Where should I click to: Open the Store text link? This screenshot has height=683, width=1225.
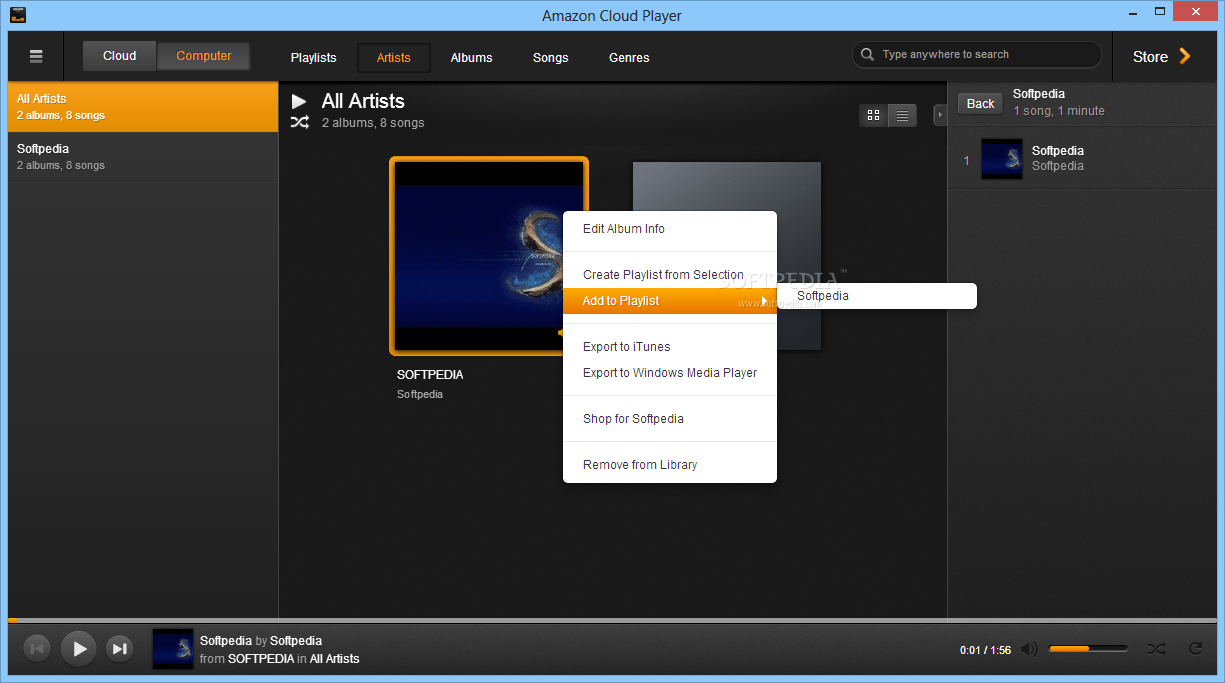pyautogui.click(x=1150, y=57)
